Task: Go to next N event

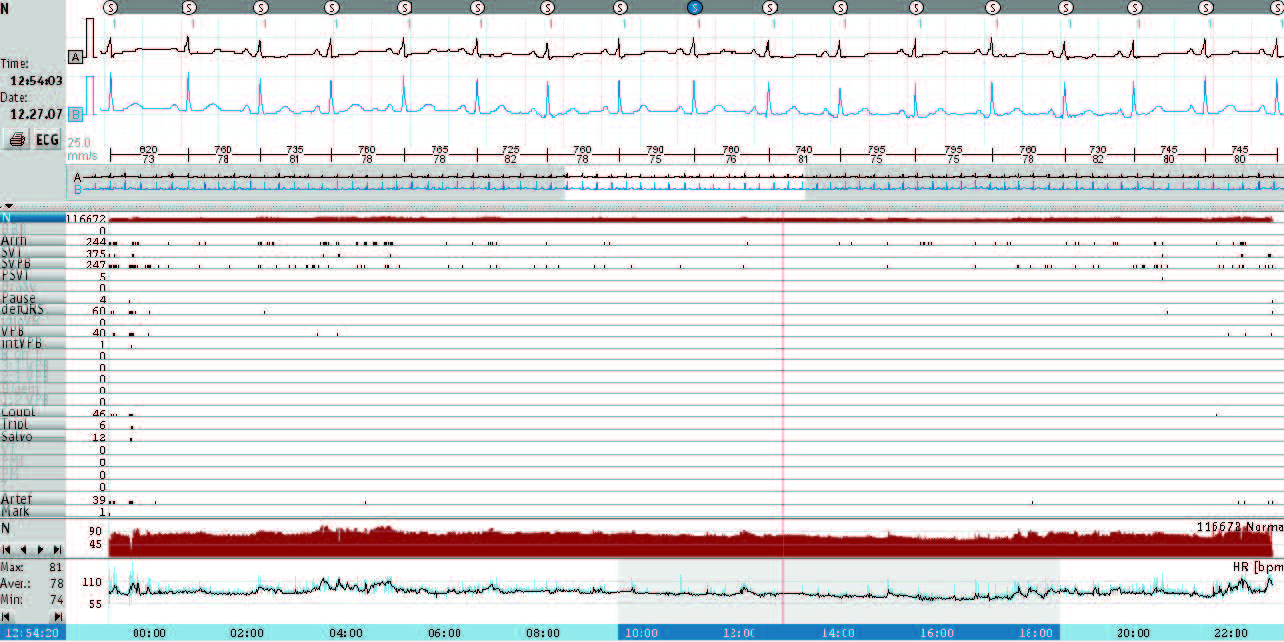Action: click(40, 550)
